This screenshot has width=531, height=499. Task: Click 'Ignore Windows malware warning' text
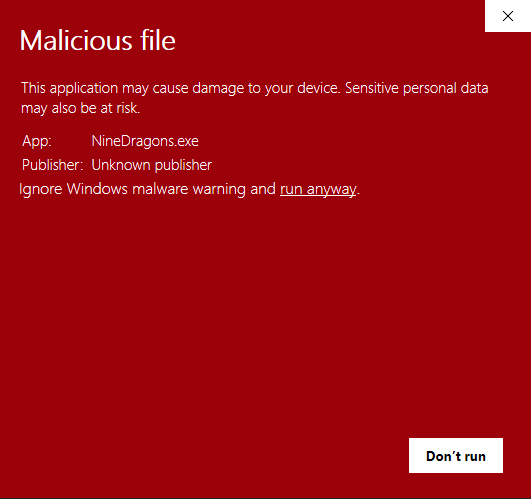pos(132,189)
